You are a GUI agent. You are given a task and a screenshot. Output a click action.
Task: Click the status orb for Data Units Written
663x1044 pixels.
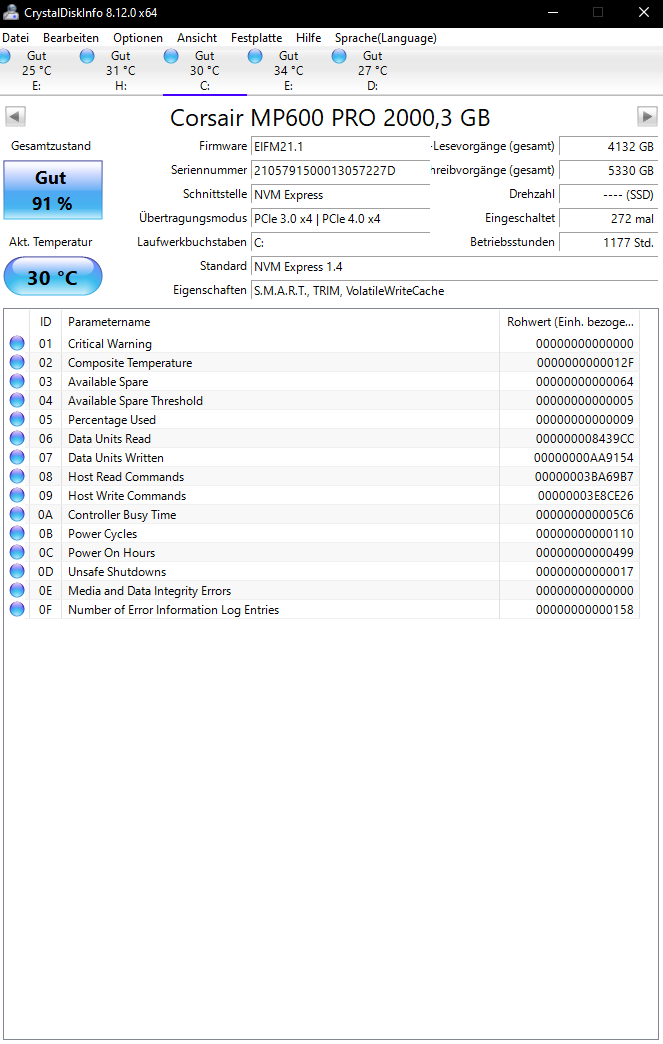pos(17,457)
